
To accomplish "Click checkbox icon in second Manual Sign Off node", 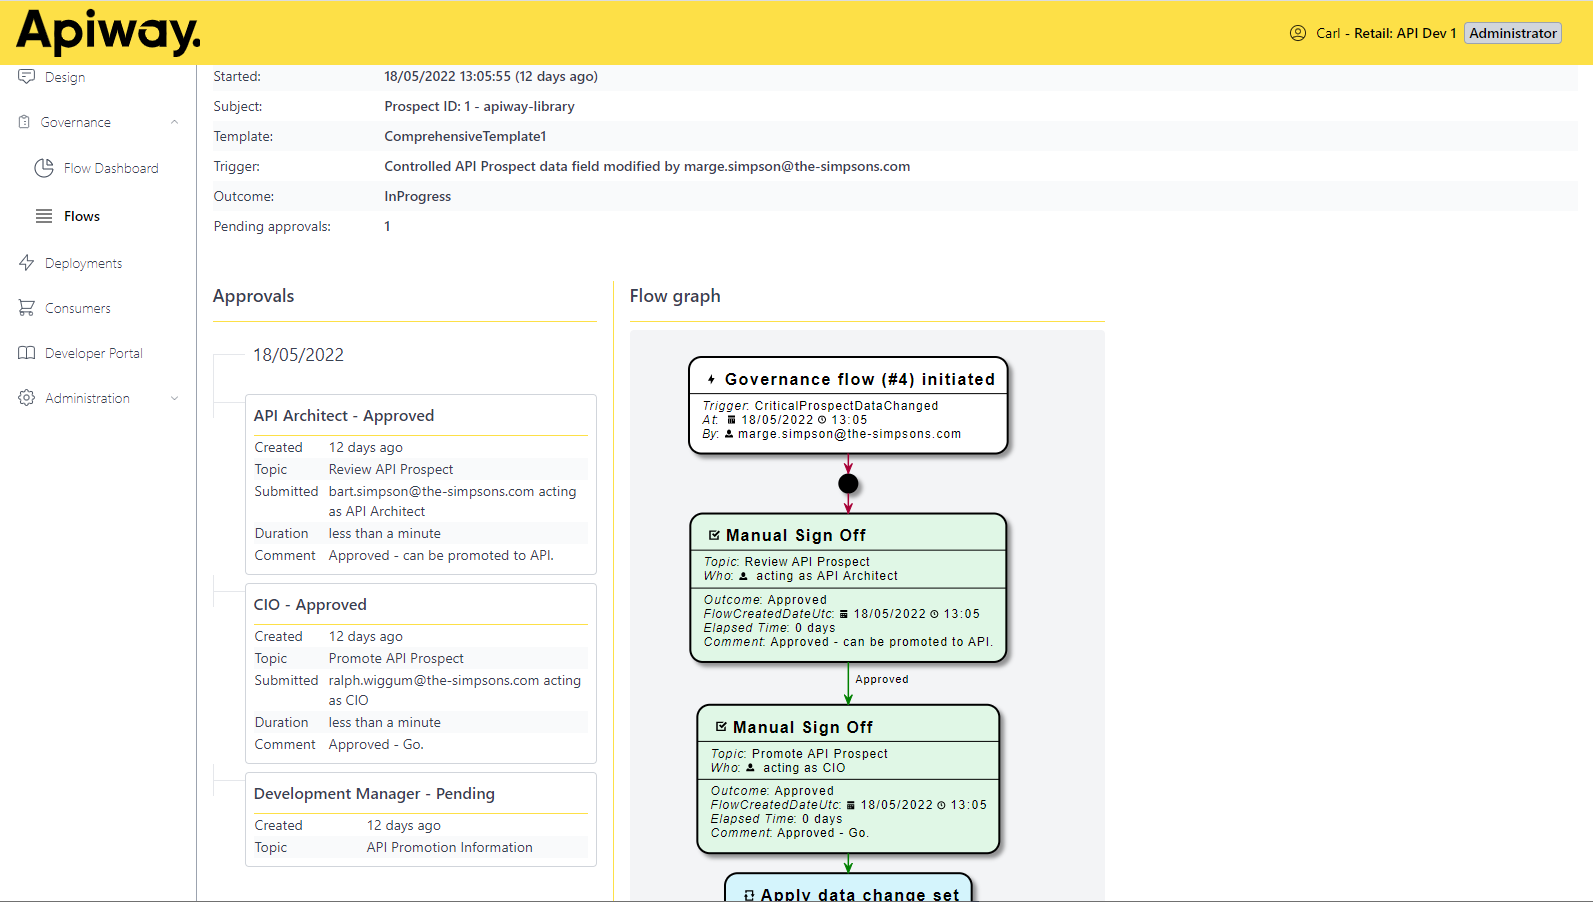I will click(721, 727).
